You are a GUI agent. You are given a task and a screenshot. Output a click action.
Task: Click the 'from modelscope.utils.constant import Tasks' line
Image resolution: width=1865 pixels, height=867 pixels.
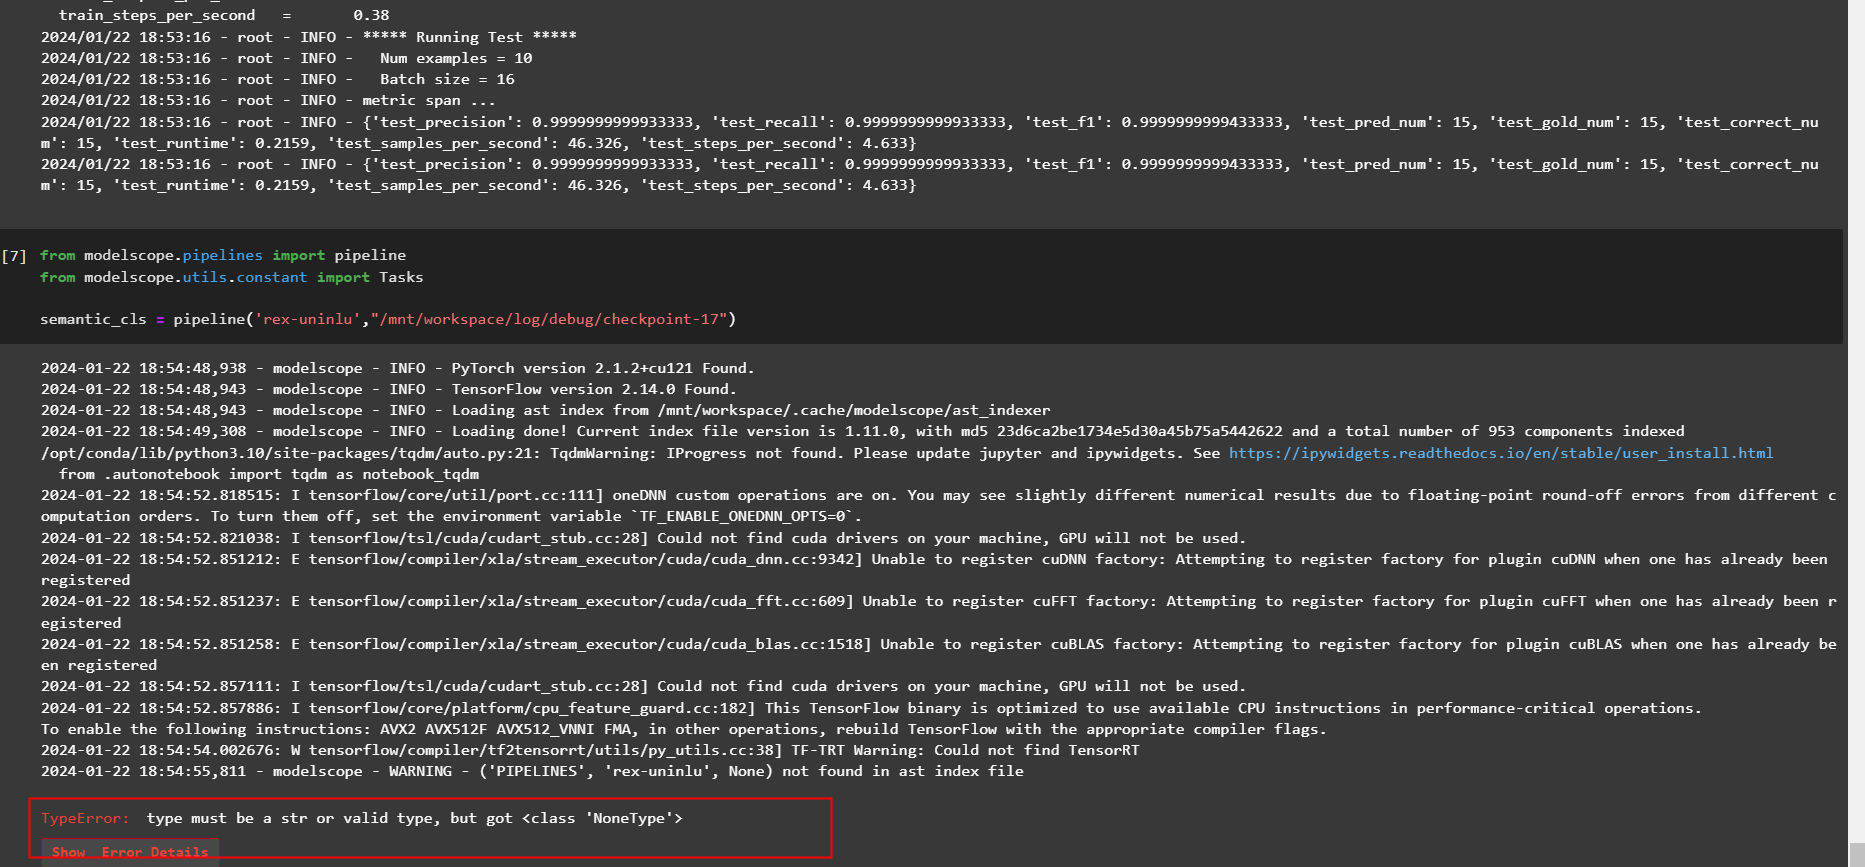[x=231, y=277]
